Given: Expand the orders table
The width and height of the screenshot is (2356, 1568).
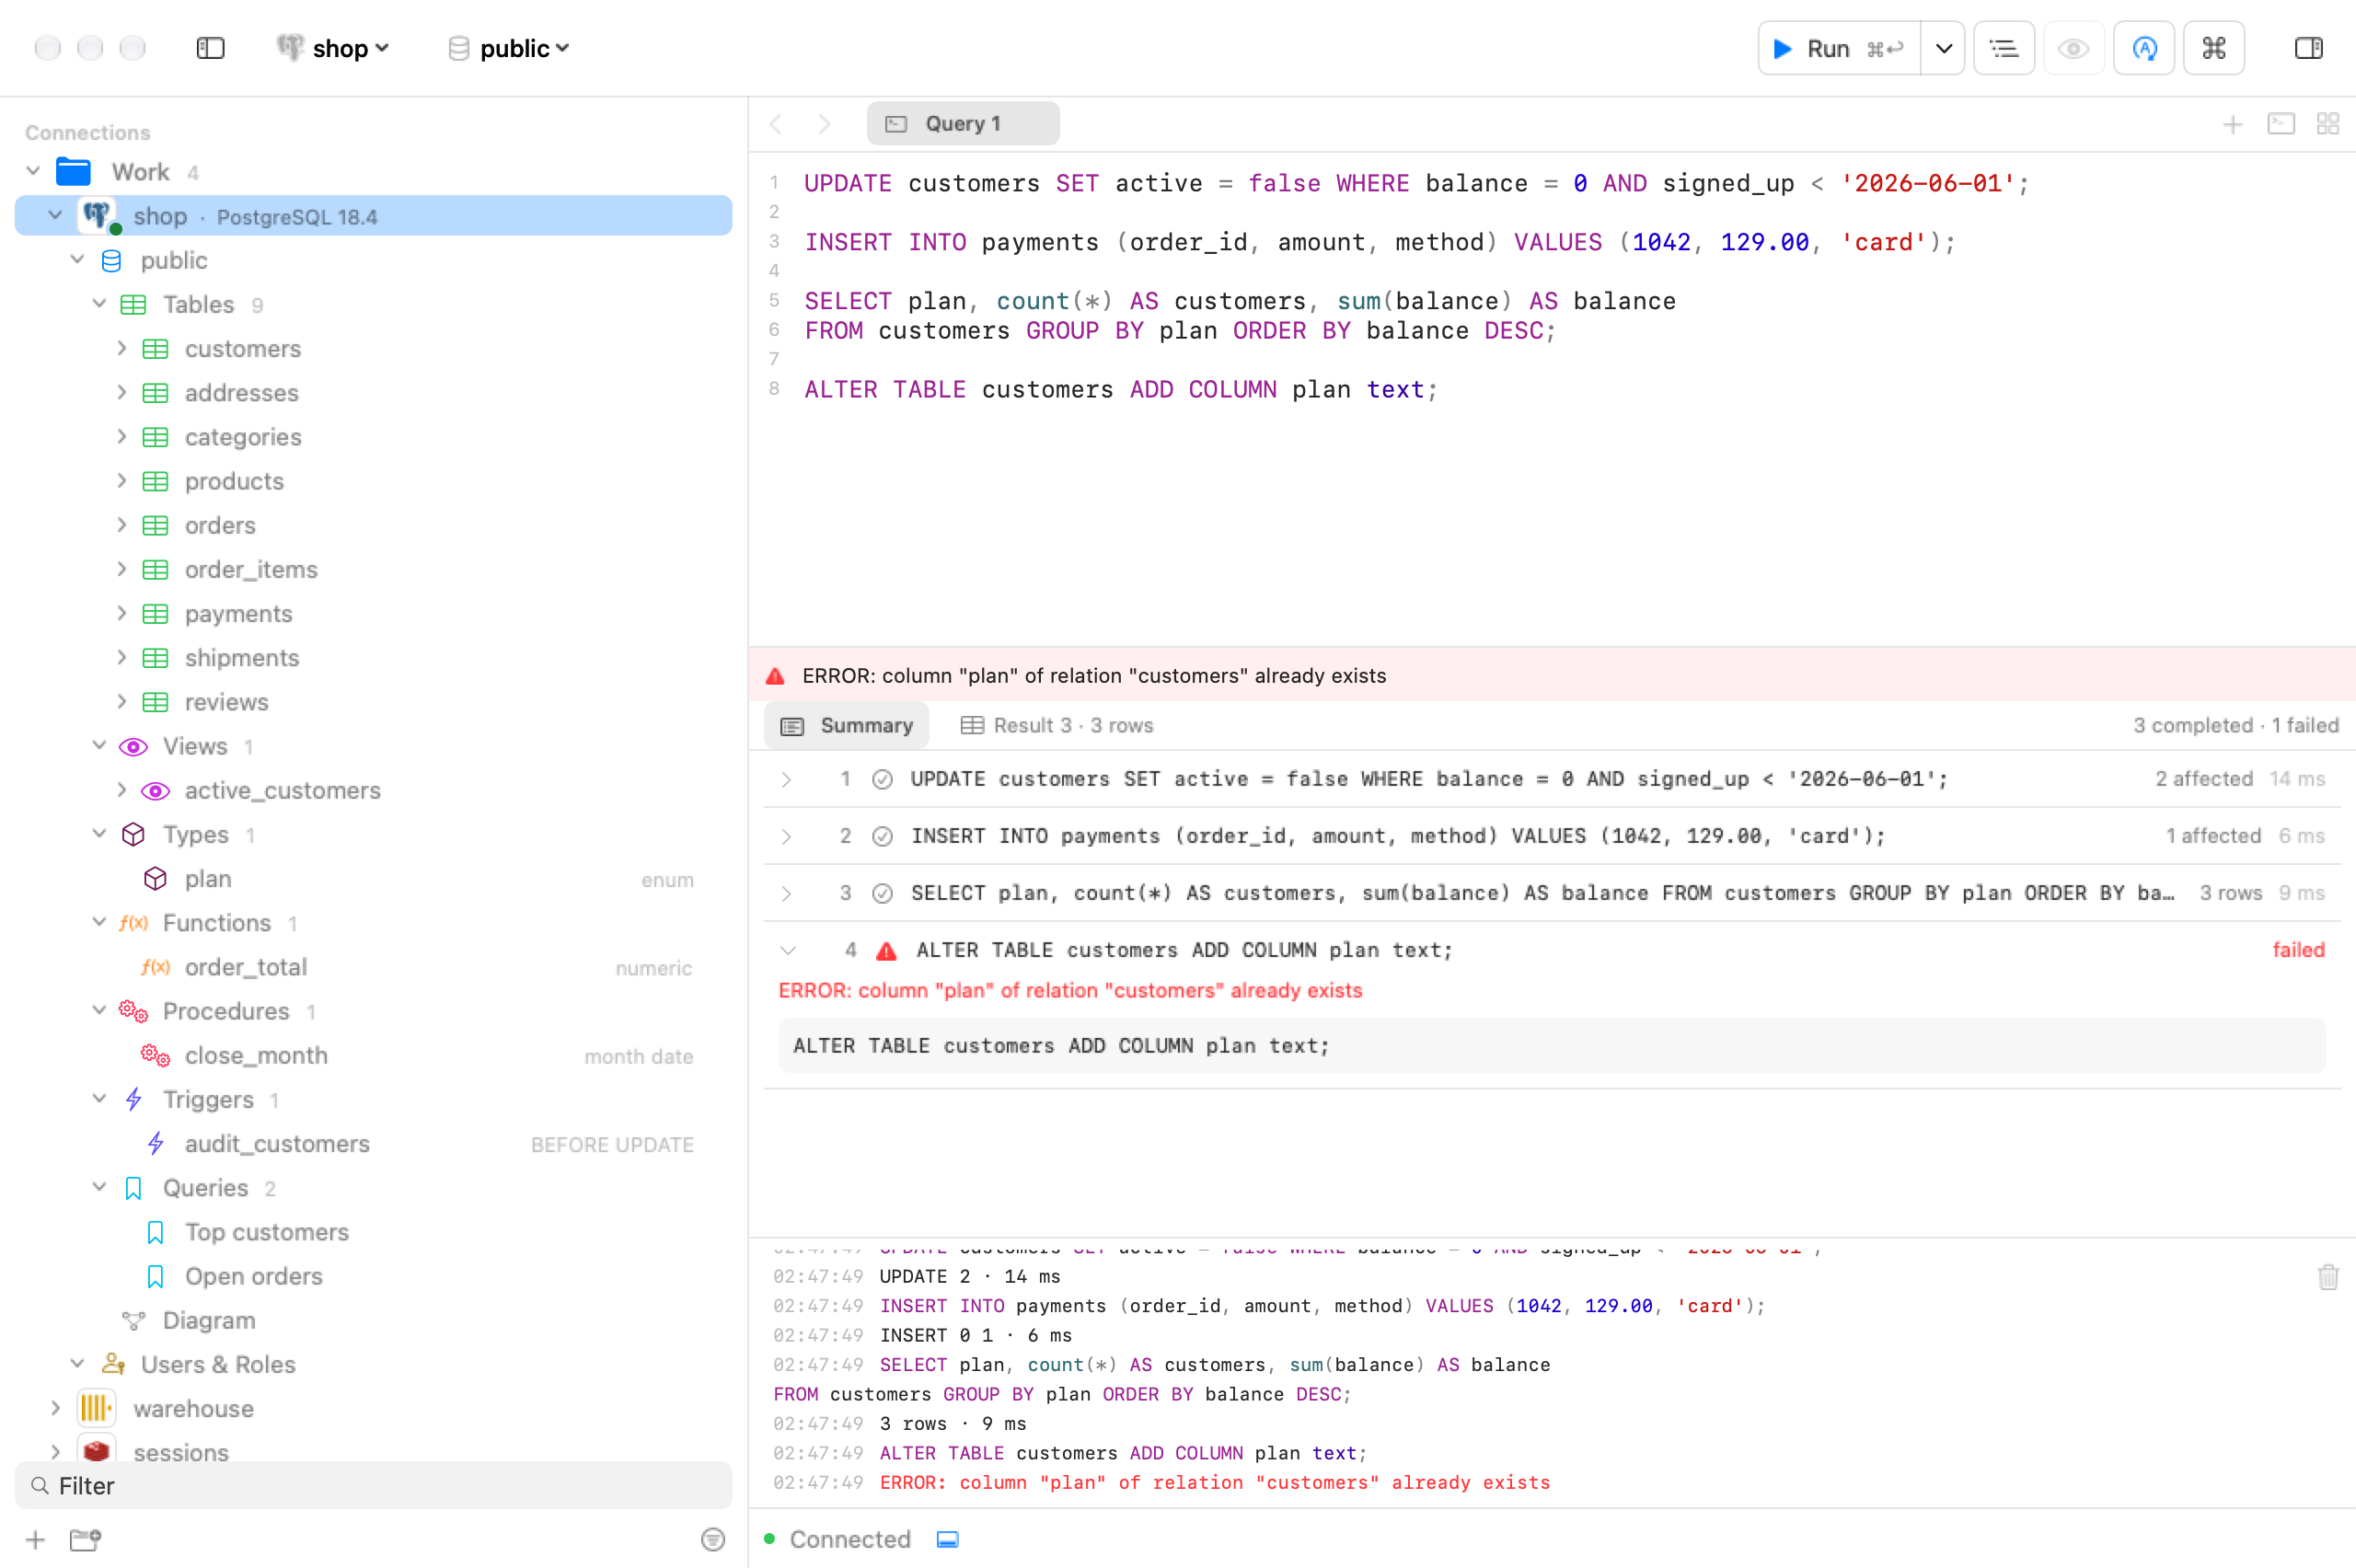Looking at the screenshot, I should point(121,525).
